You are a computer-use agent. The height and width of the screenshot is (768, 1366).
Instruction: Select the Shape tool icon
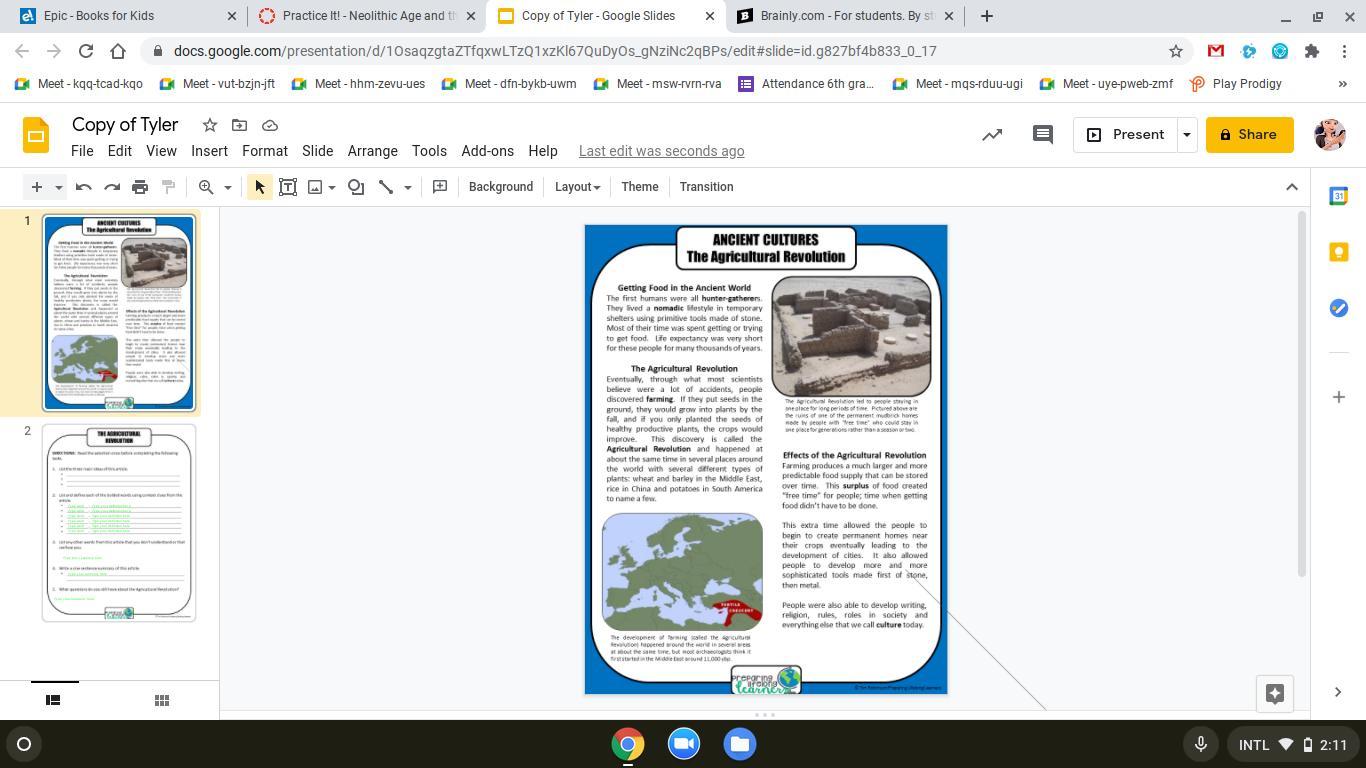coord(356,187)
